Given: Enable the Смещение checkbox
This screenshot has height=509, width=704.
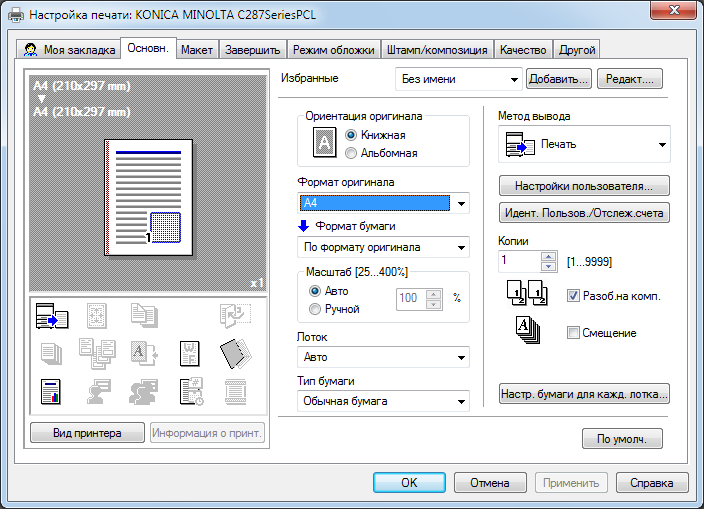Looking at the screenshot, I should click(573, 333).
